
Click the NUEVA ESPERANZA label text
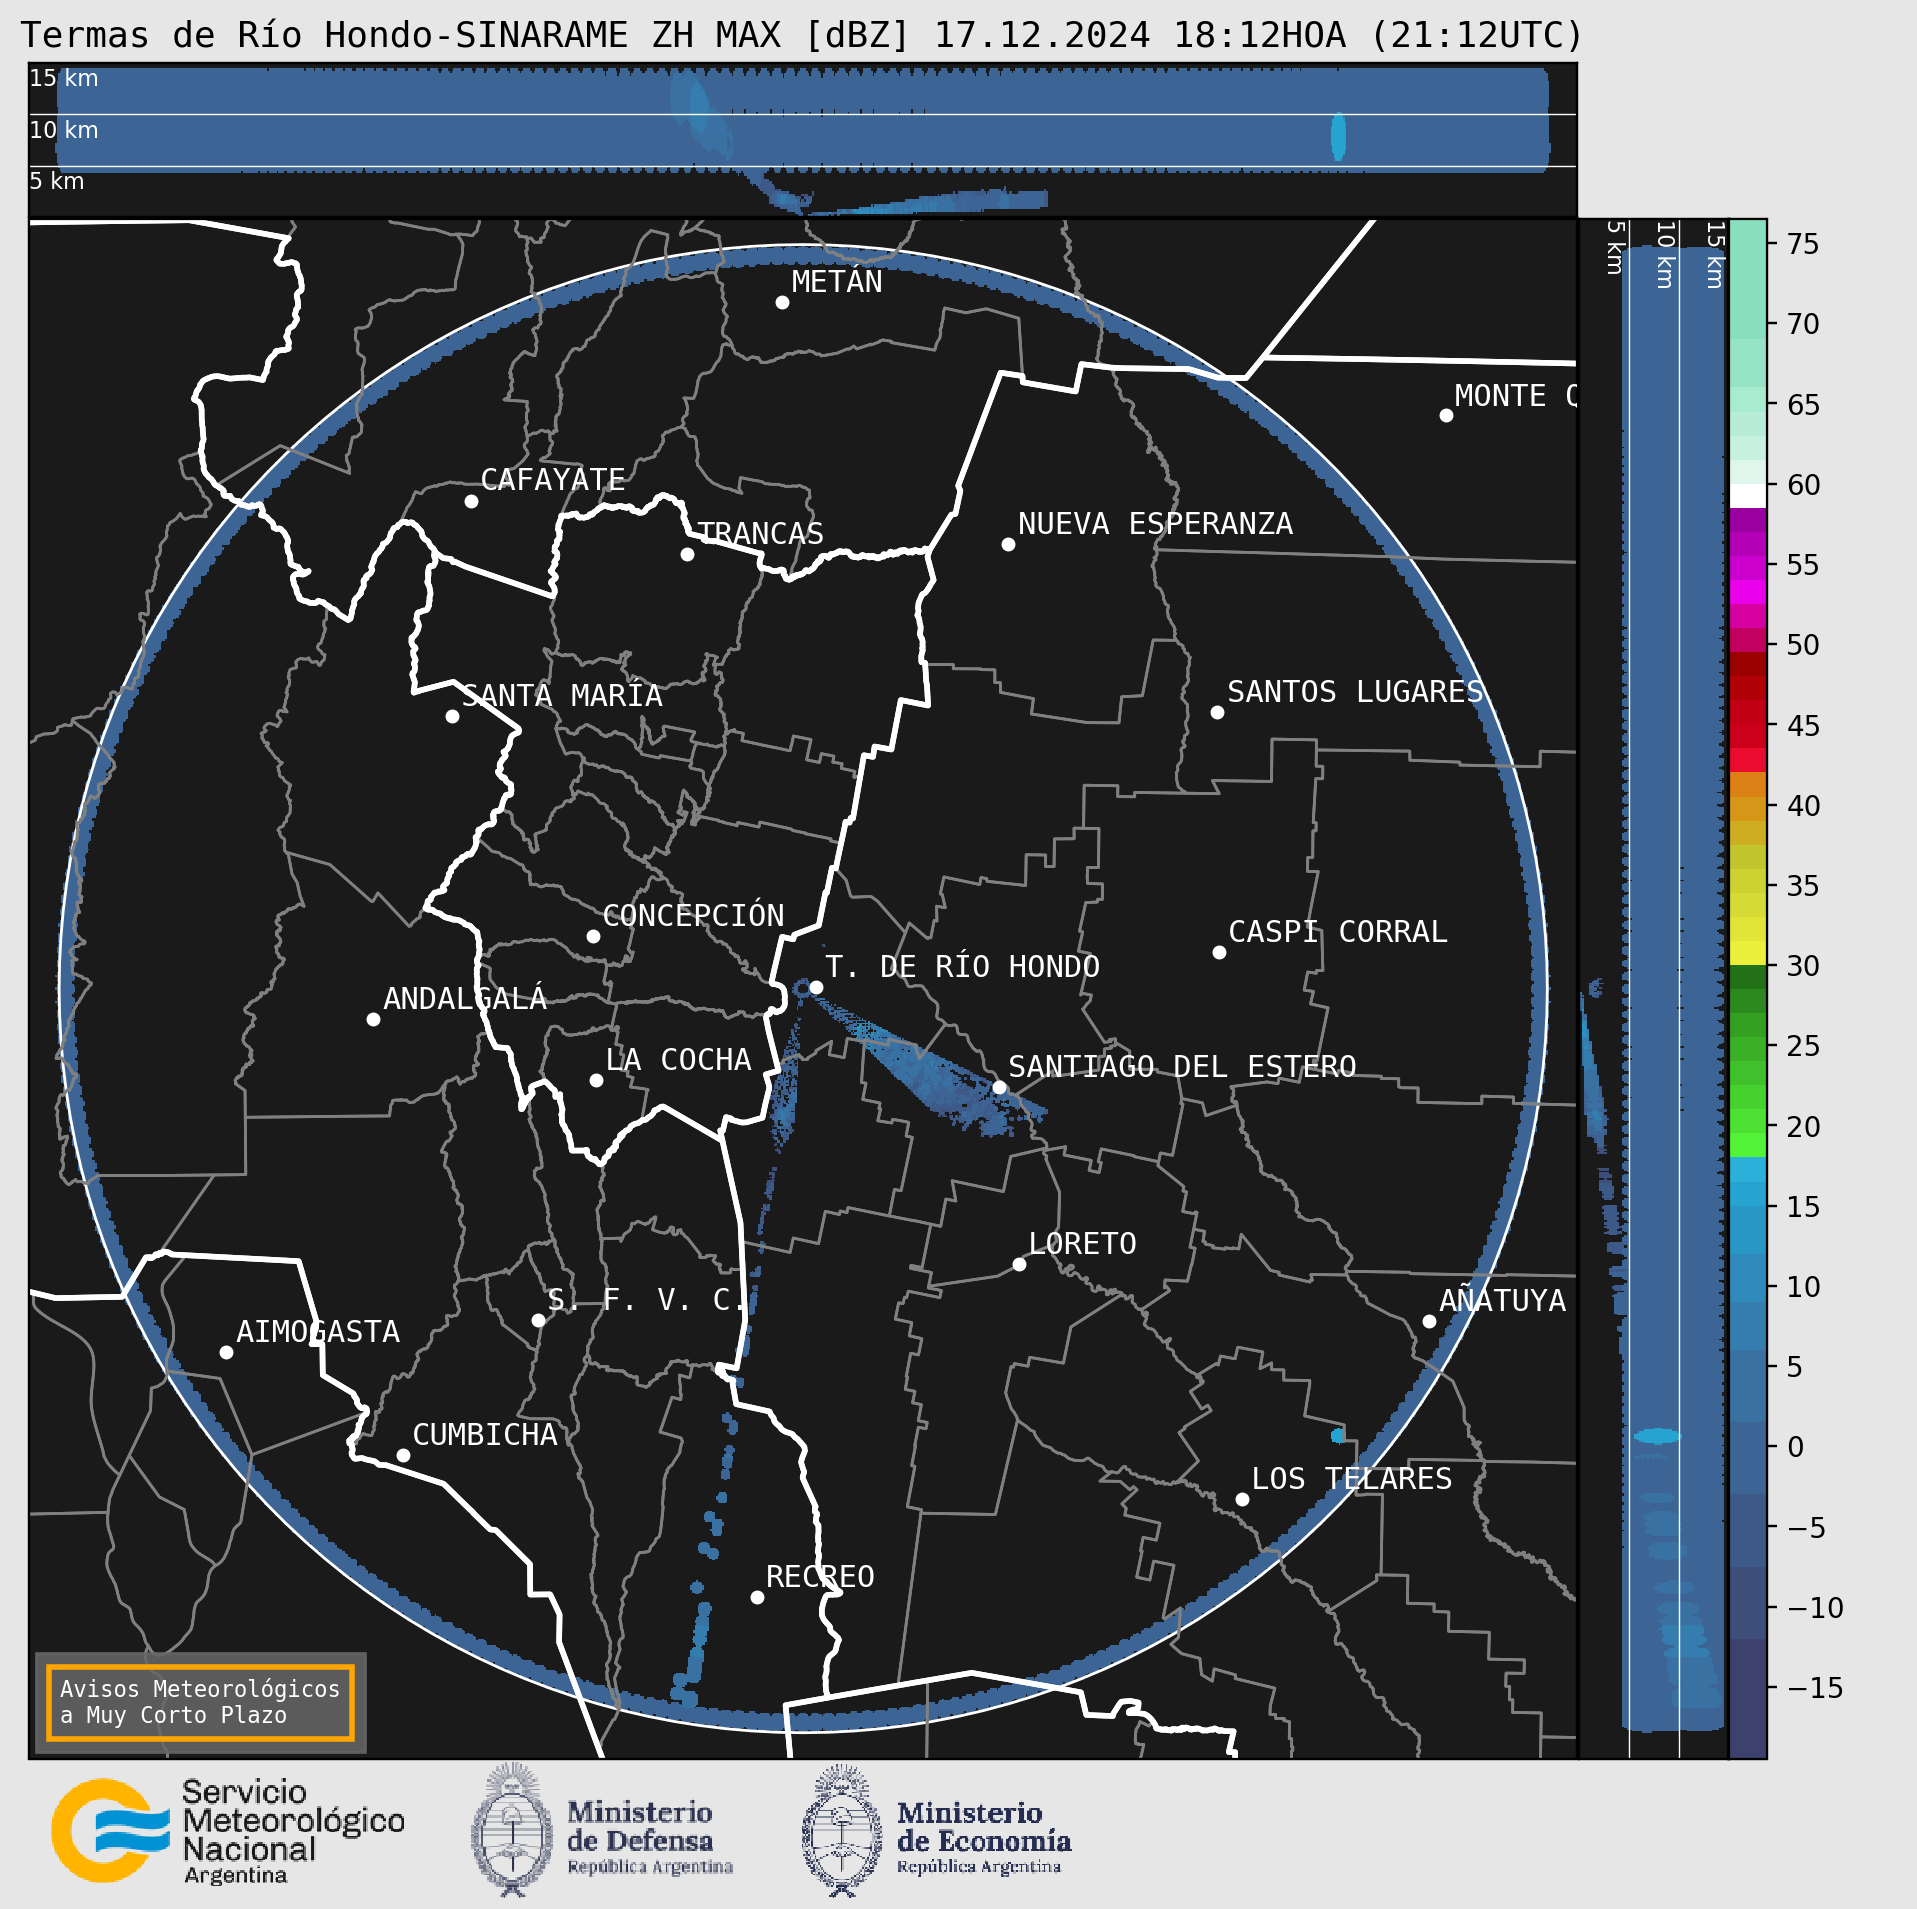pos(1155,524)
